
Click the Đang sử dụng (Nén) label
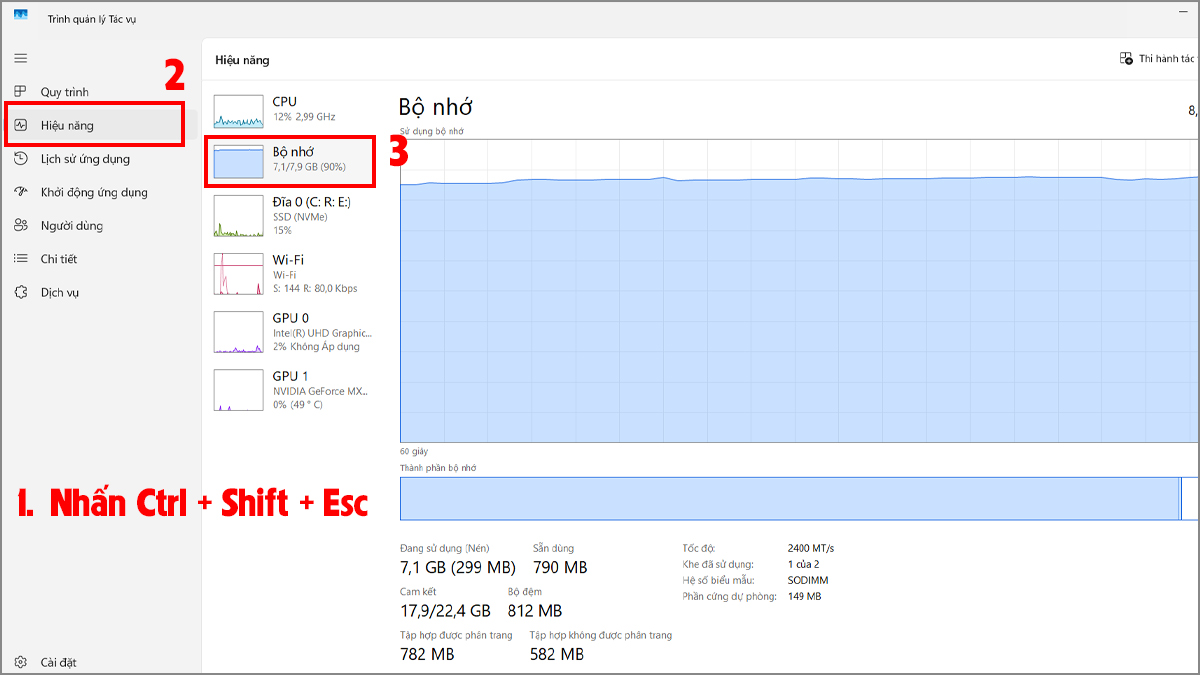click(x=445, y=548)
